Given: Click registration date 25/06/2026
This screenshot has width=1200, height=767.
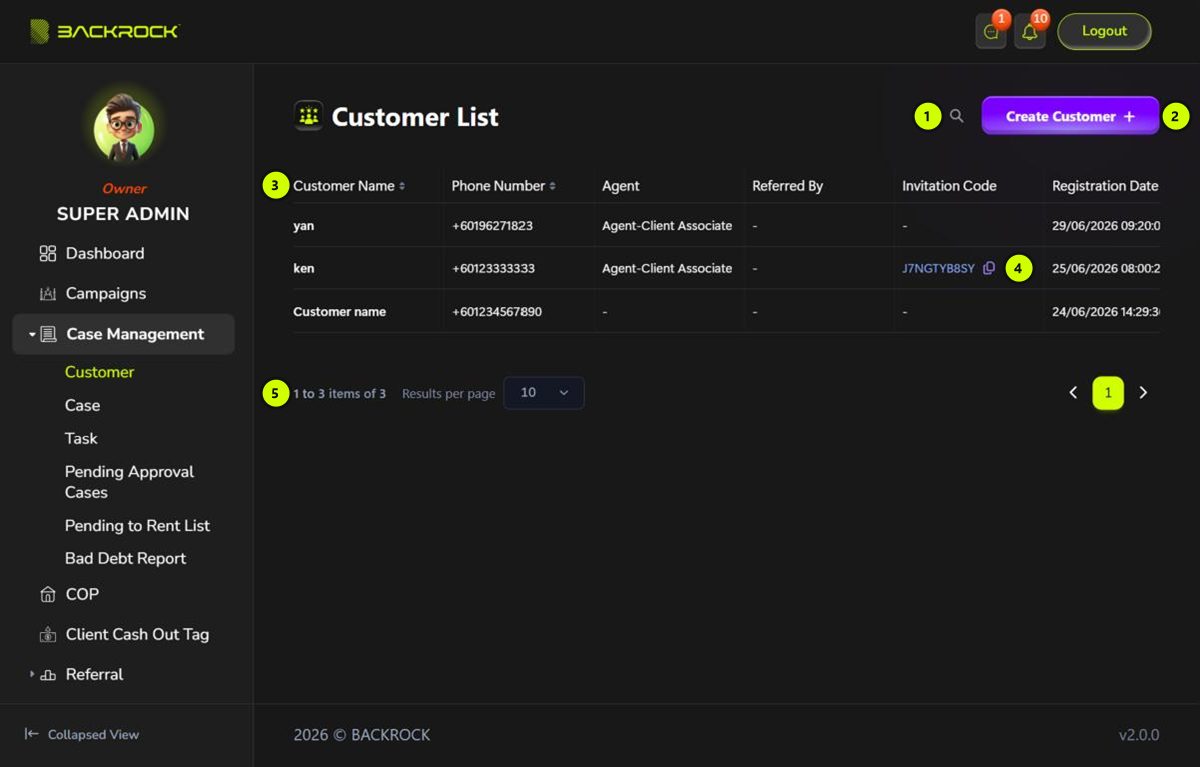Looking at the screenshot, I should coord(1106,268).
